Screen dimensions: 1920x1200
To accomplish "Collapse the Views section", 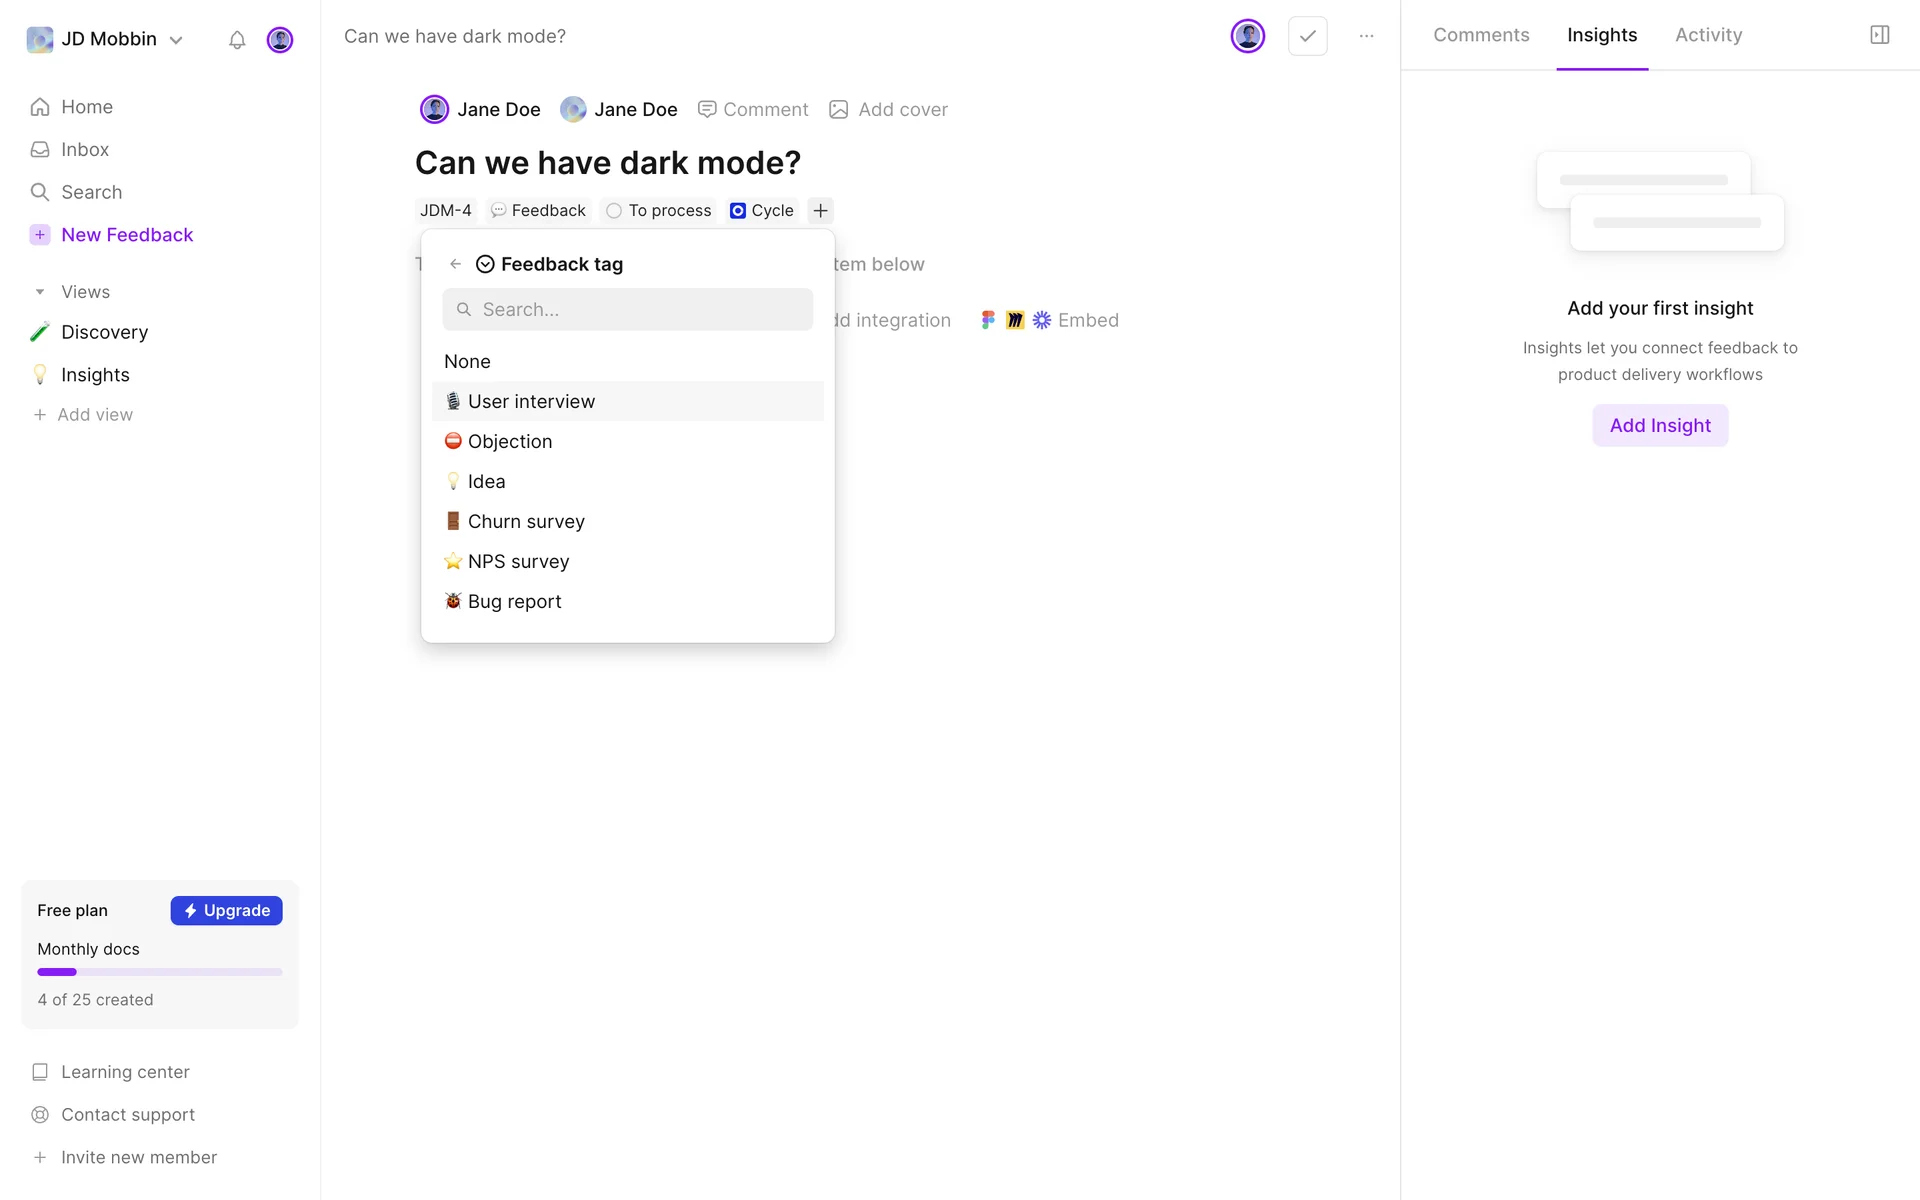I will 40,292.
